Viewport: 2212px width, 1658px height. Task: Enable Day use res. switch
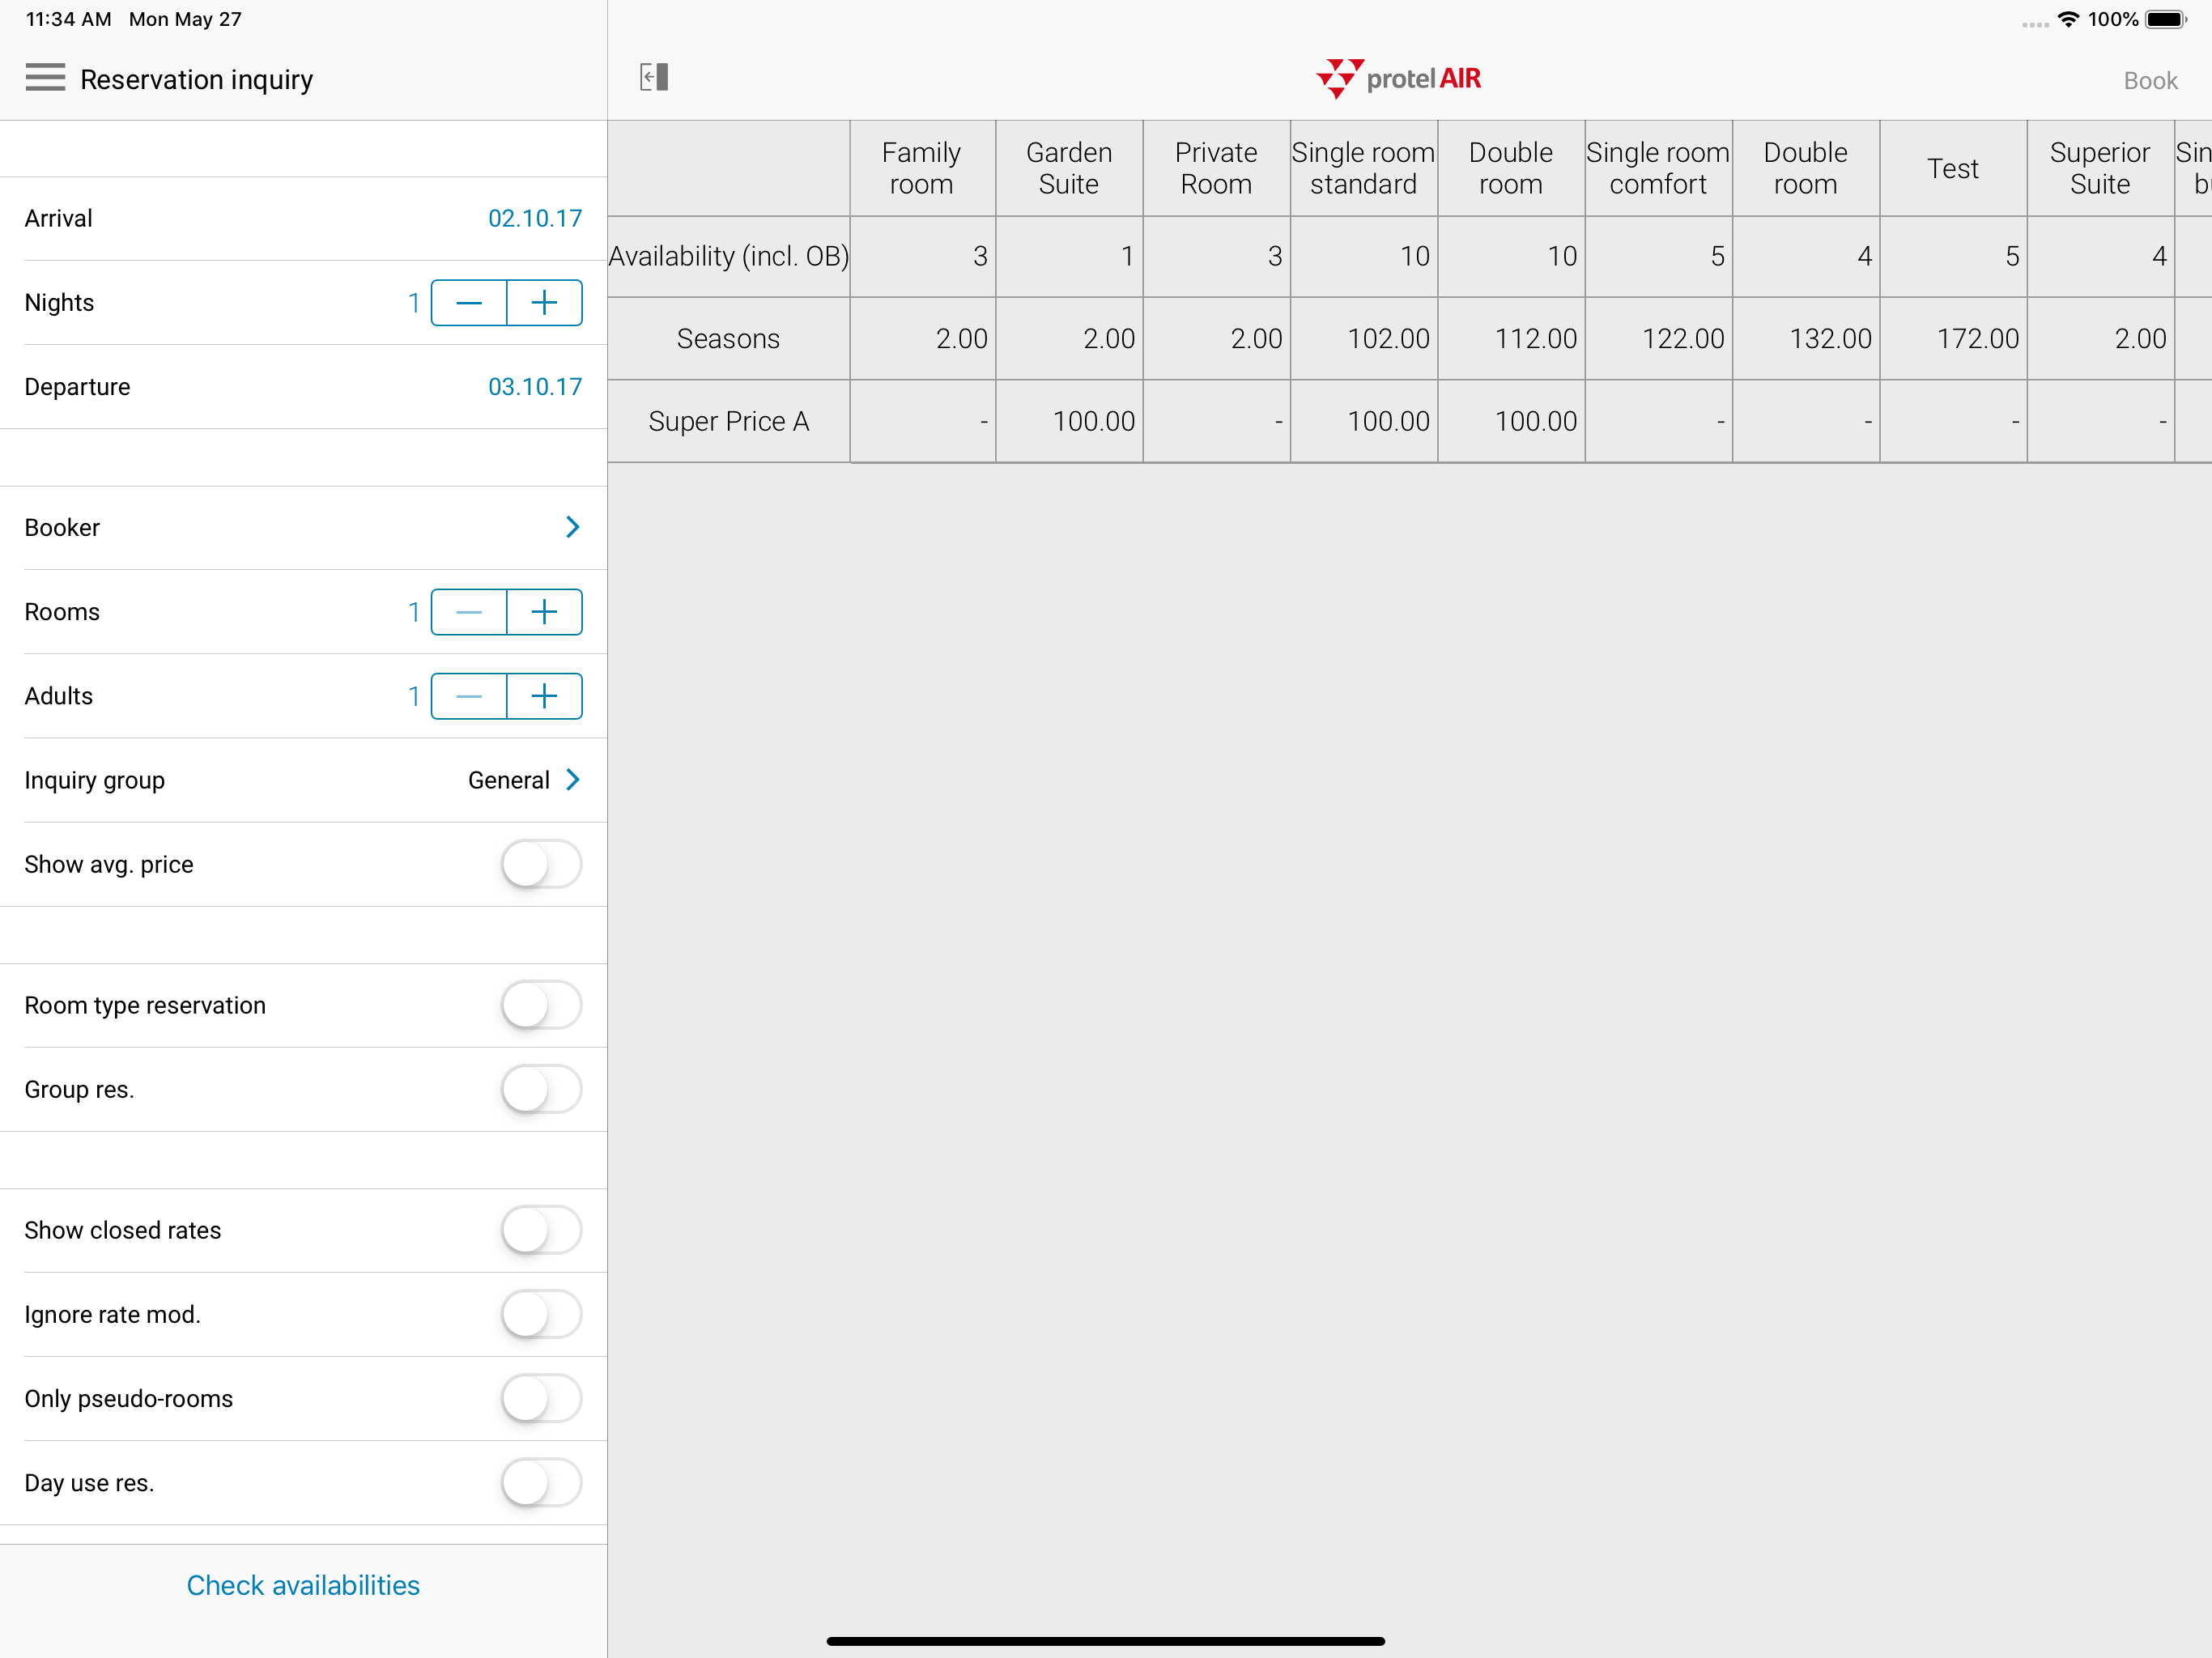(x=541, y=1483)
